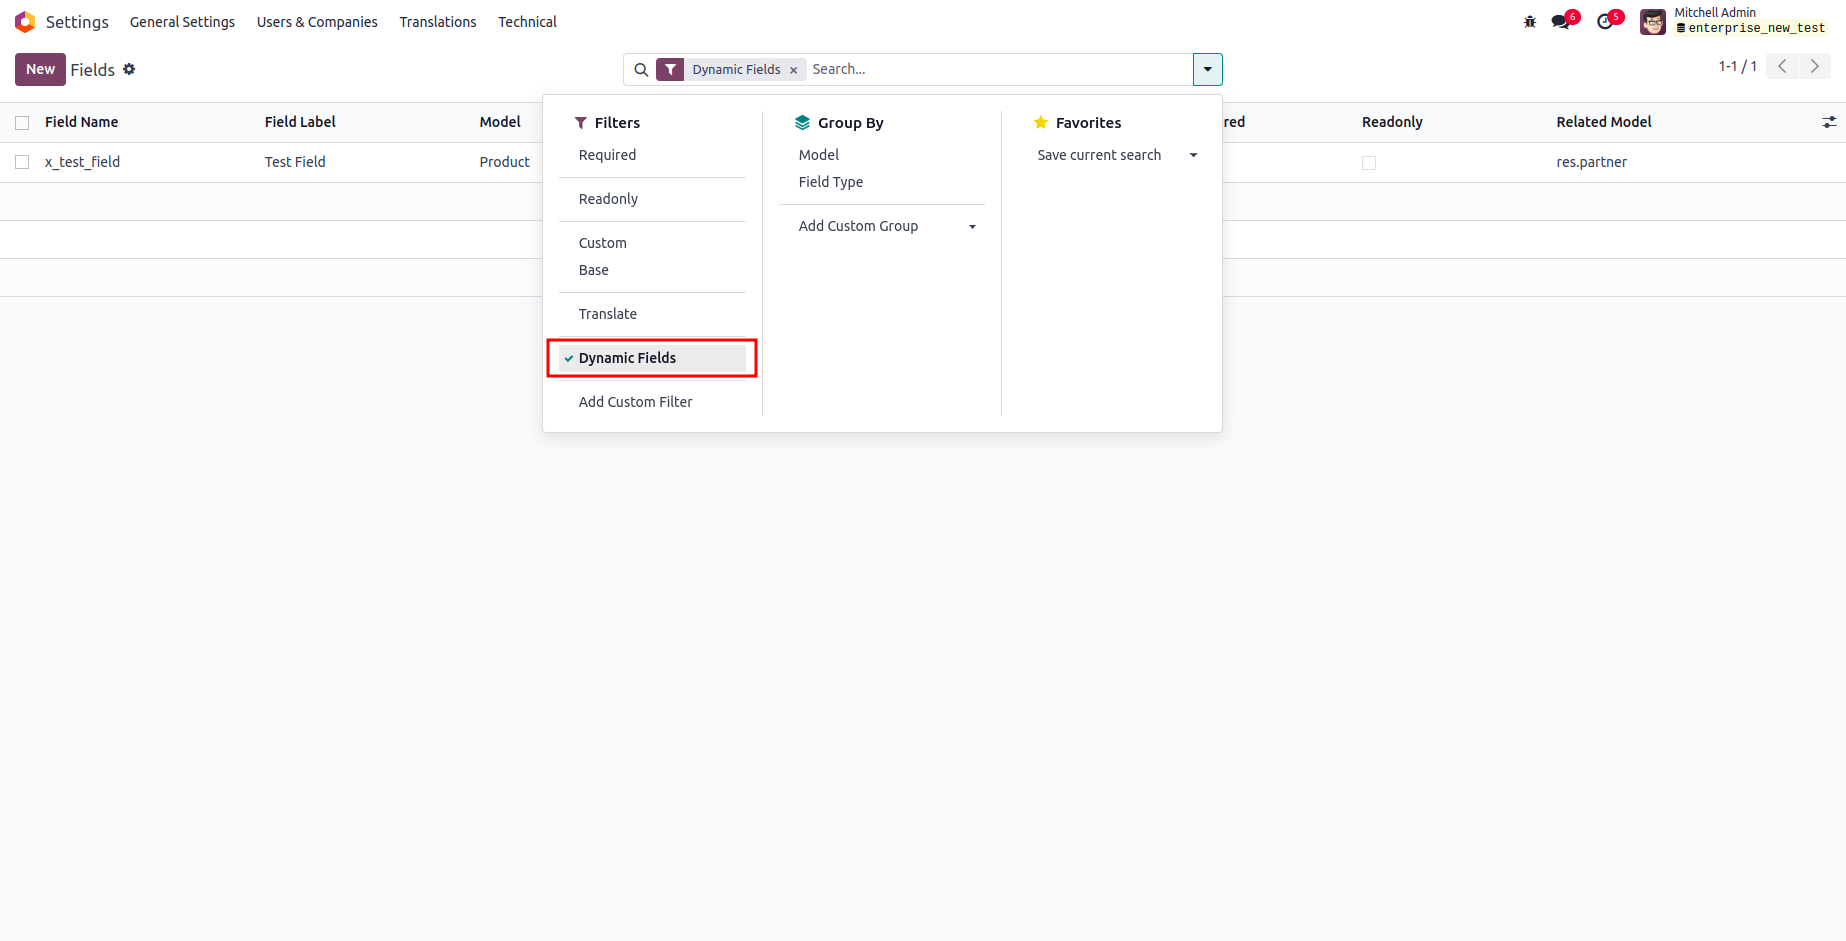Image resolution: width=1846 pixels, height=941 pixels.
Task: Sort by Field Name column header
Action: (81, 122)
